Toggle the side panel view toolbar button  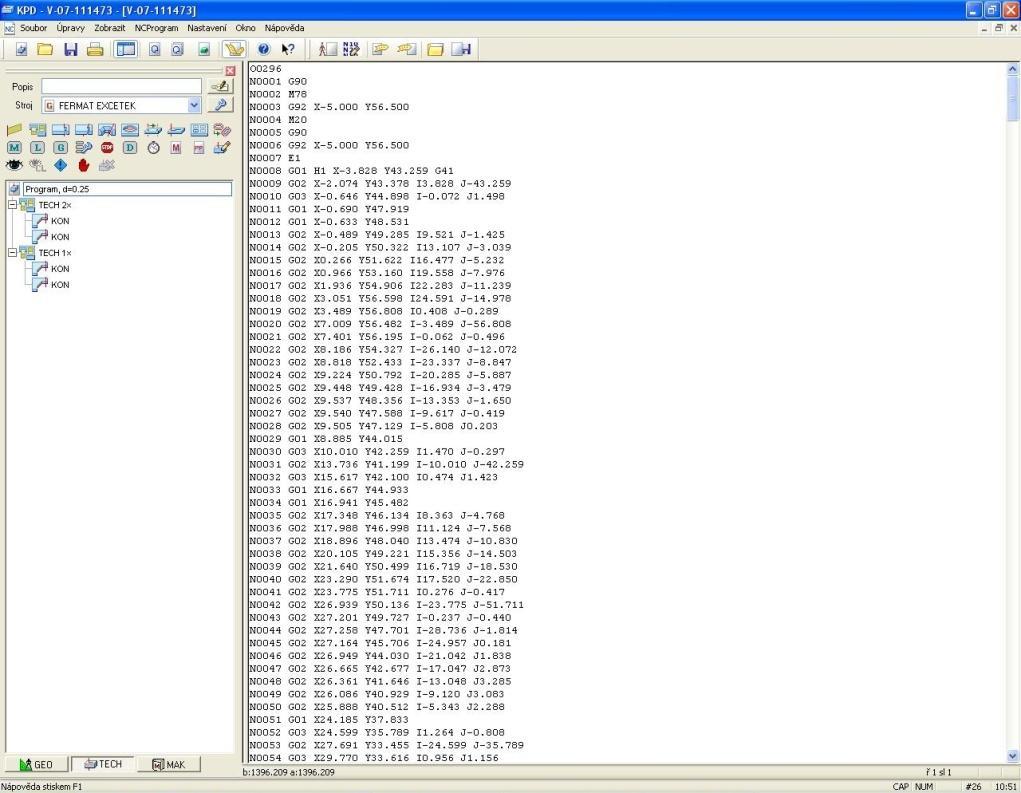(126, 49)
